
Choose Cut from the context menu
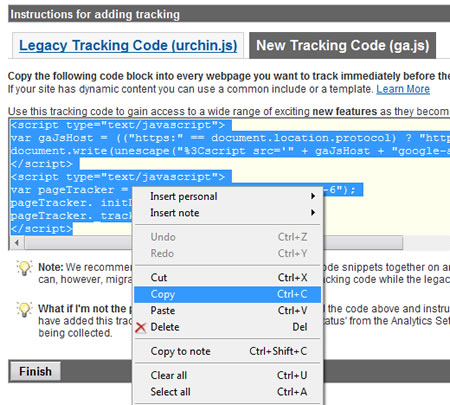point(227,278)
